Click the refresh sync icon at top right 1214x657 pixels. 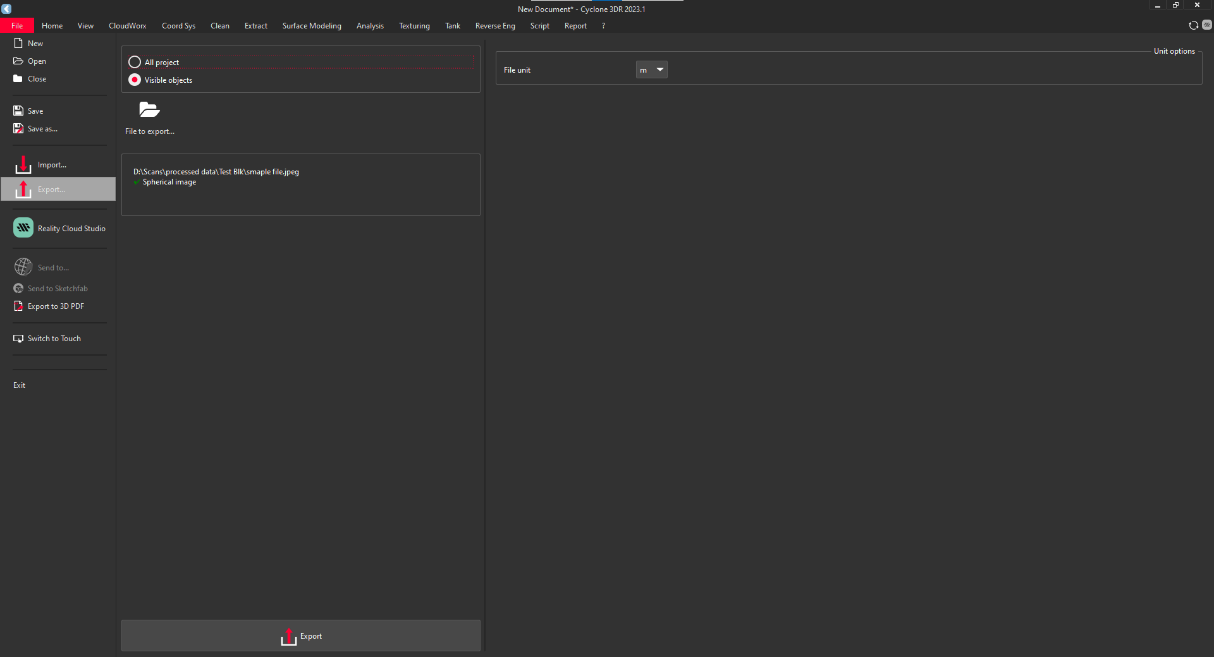[1193, 25]
